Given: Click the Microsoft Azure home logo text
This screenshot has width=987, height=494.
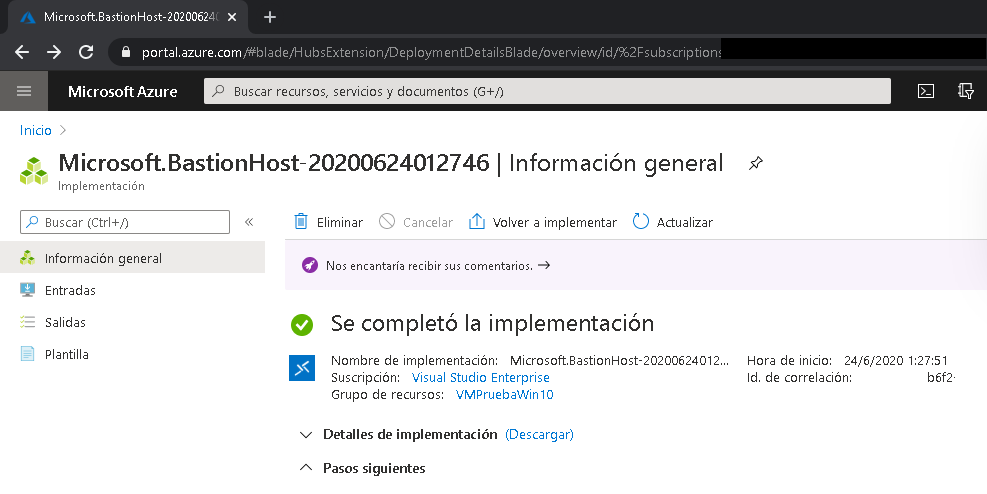Looking at the screenshot, I should point(123,91).
